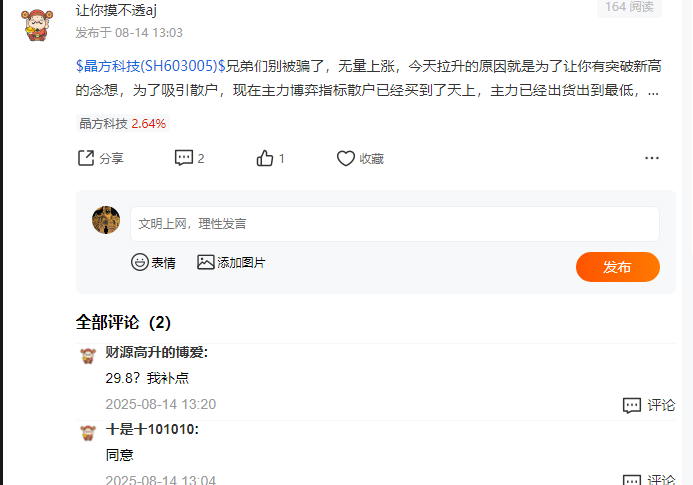Image resolution: width=693 pixels, height=485 pixels.
Task: Click your own avatar beside comment box
Action: pos(106,220)
